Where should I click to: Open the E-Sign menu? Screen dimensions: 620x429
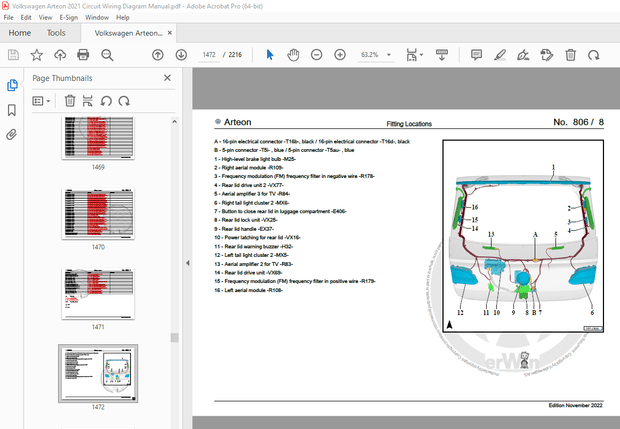pos(68,17)
